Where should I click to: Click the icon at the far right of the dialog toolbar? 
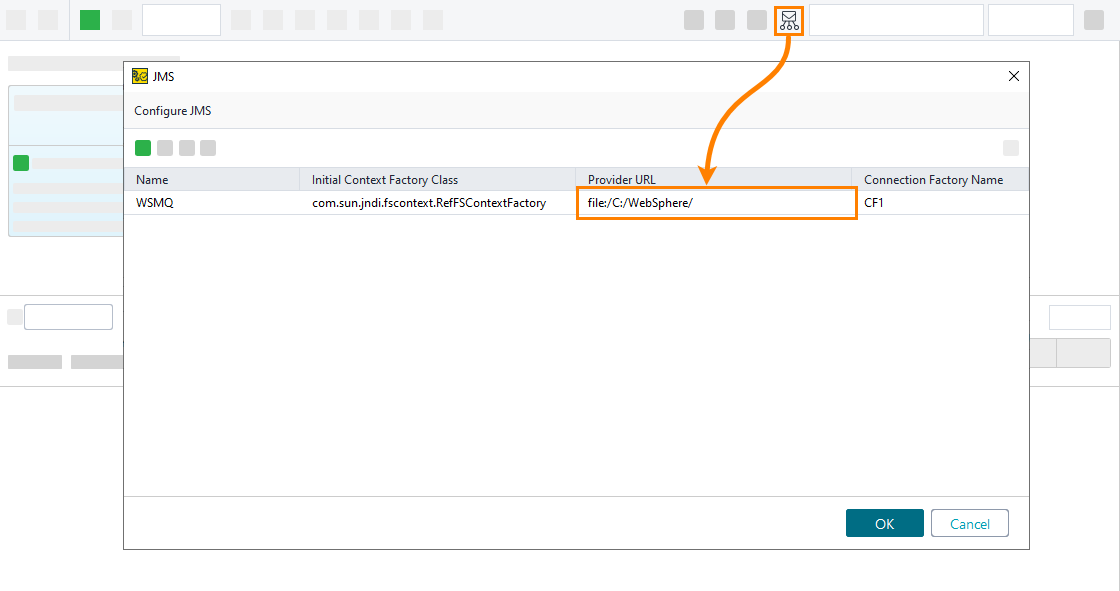point(1011,147)
